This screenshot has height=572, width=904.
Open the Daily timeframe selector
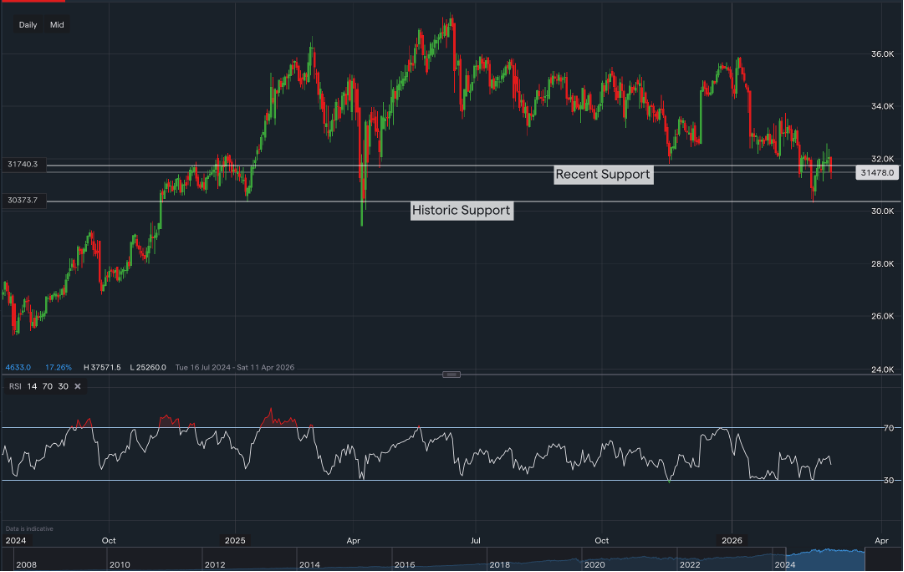pyautogui.click(x=28, y=25)
